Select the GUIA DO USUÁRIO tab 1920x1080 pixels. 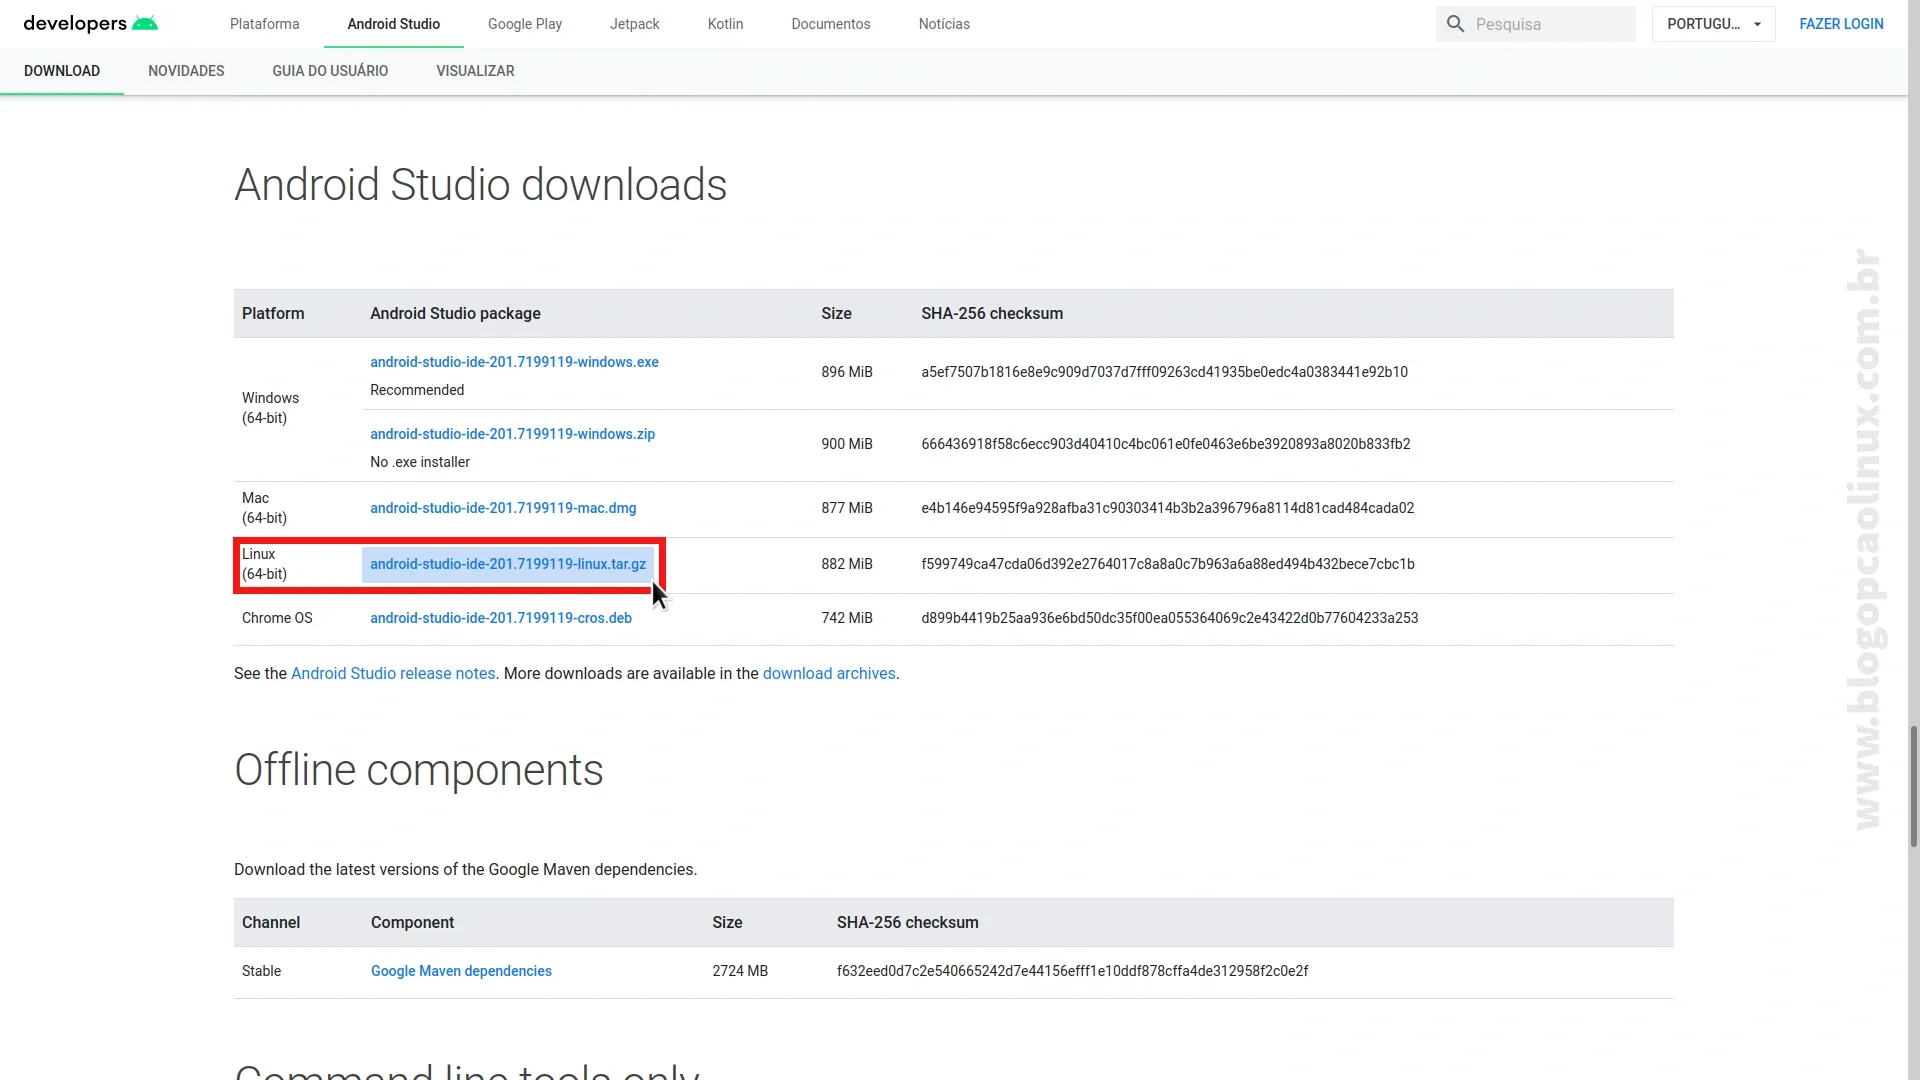tap(331, 70)
